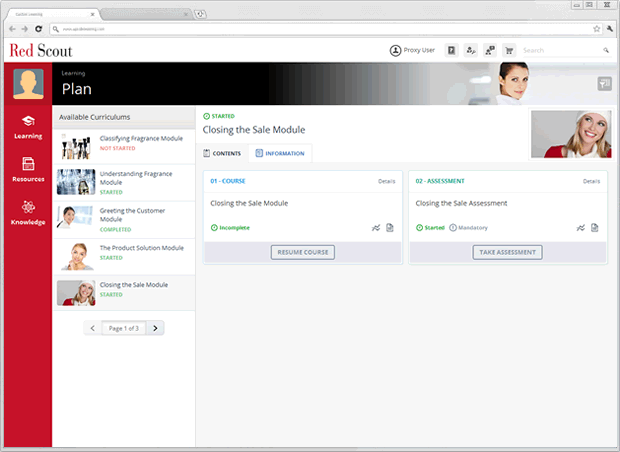Click the Proxy User name
The image size is (620, 452).
[x=419, y=50]
